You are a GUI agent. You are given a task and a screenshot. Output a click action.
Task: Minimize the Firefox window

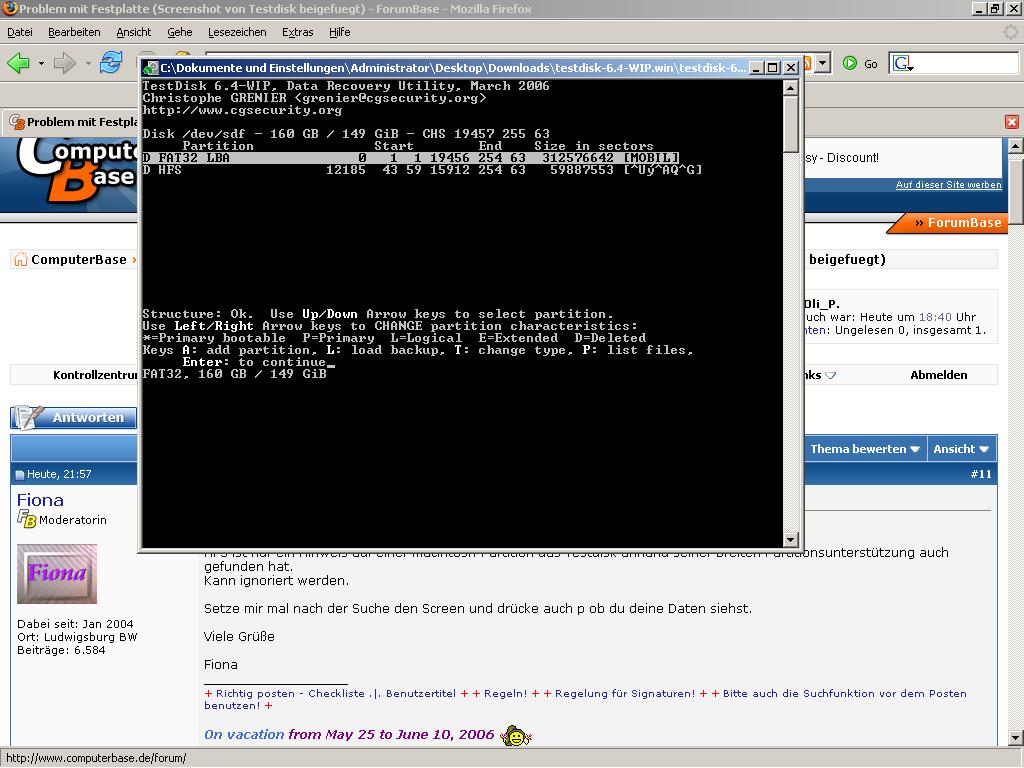click(978, 8)
